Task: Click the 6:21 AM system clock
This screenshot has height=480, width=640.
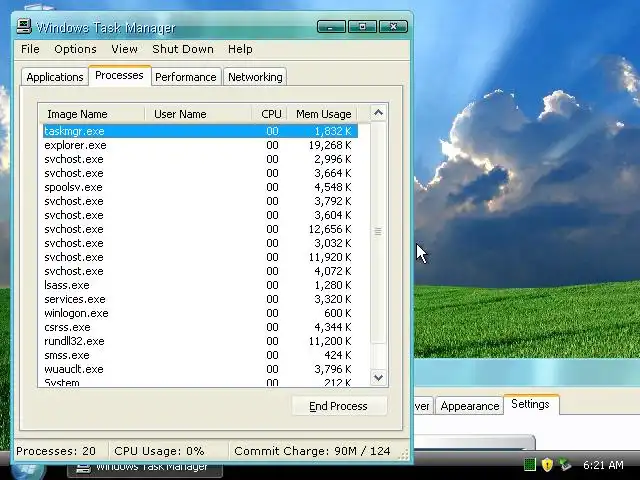Action: tap(603, 465)
